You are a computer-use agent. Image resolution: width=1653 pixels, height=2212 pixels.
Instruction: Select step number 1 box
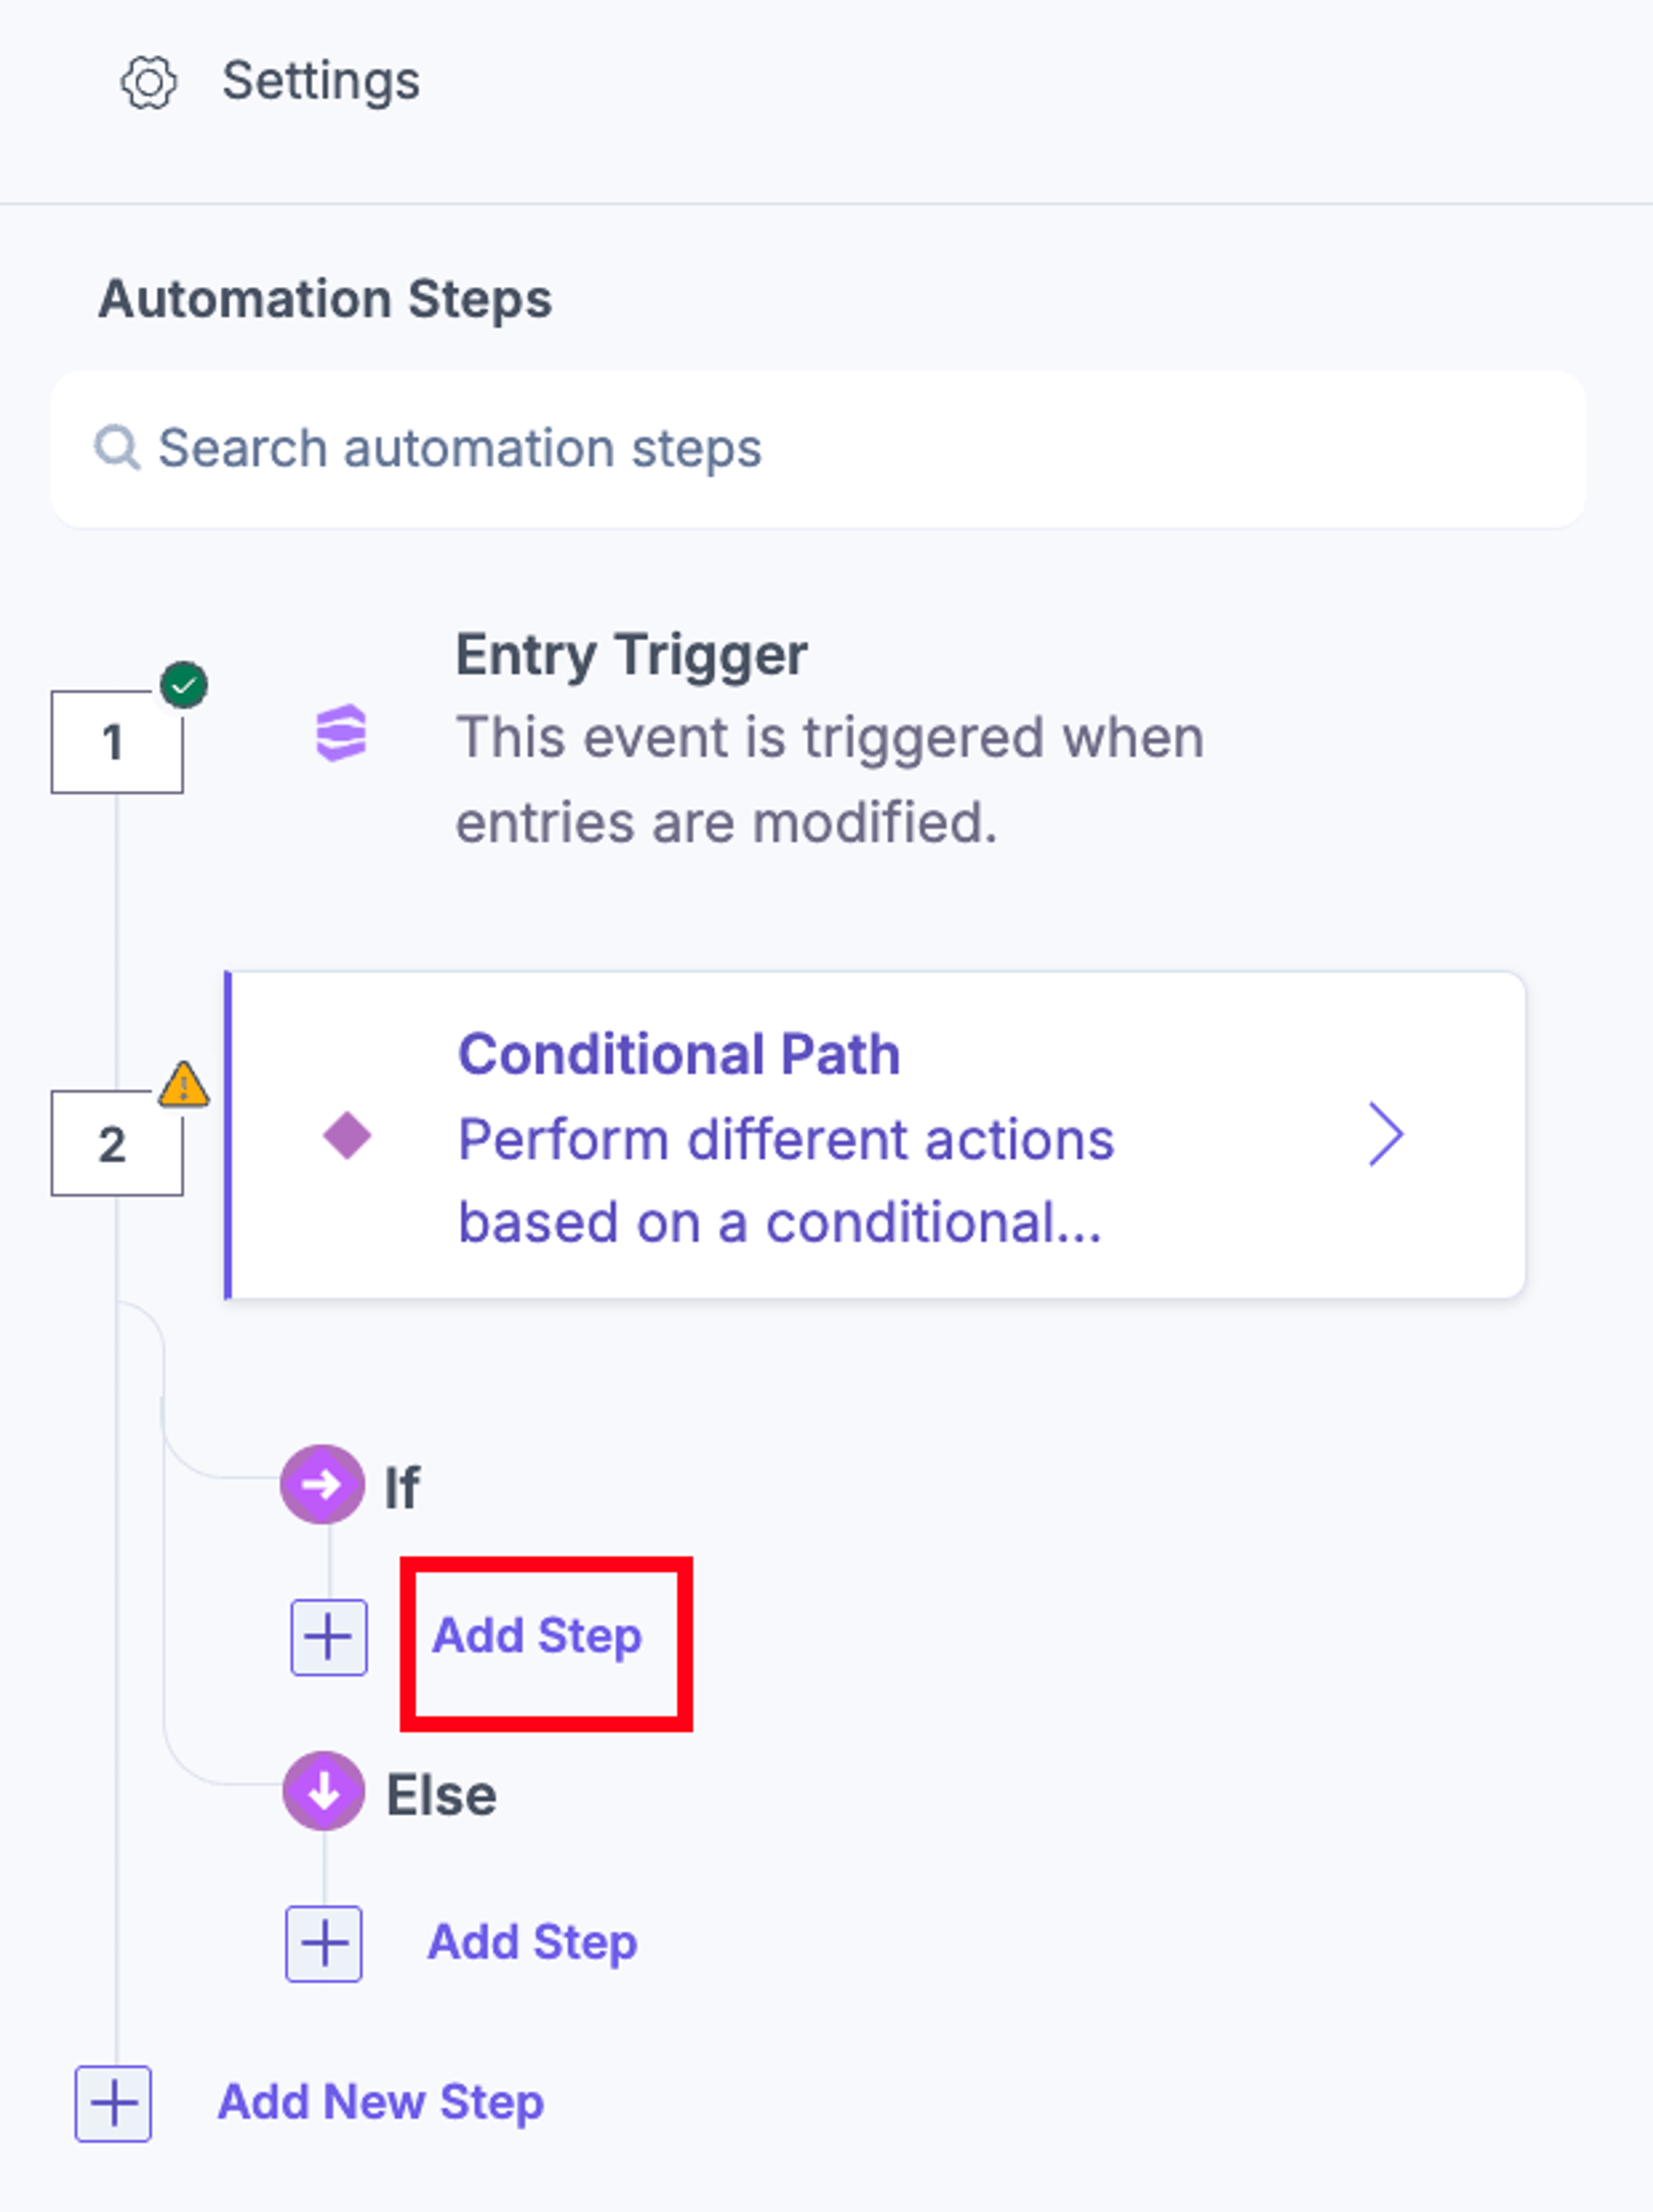(x=117, y=742)
